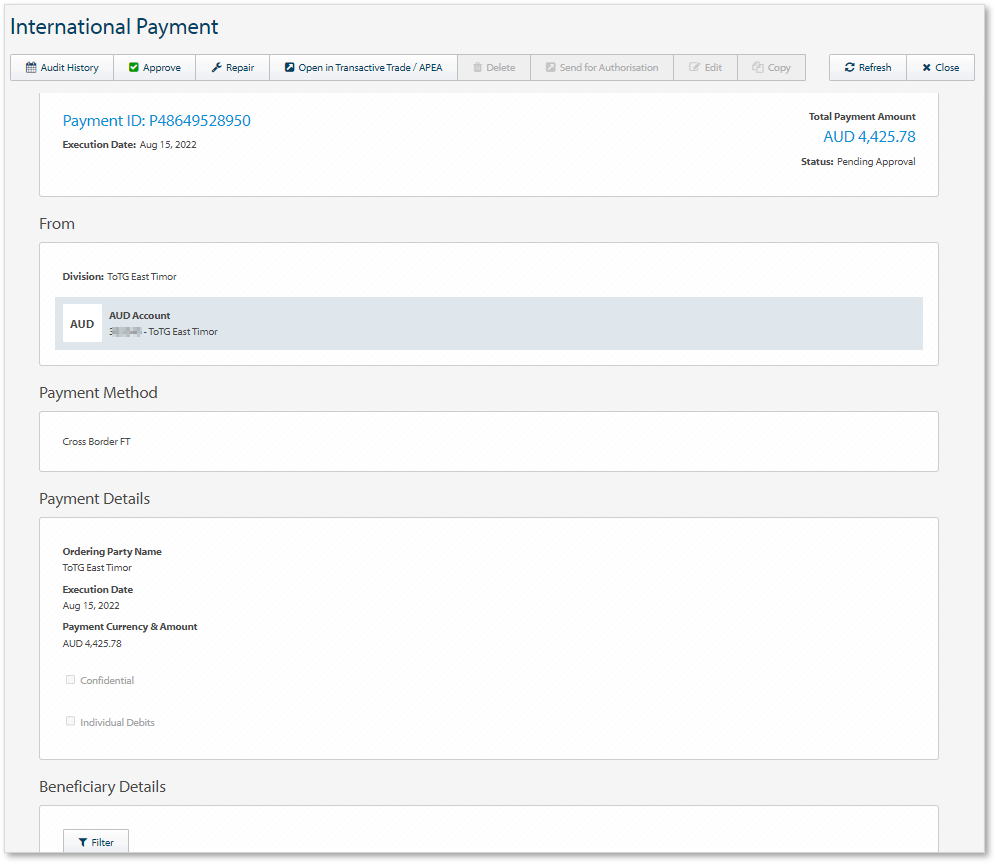
Task: Select the AUD Account row under From
Action: (x=488, y=322)
